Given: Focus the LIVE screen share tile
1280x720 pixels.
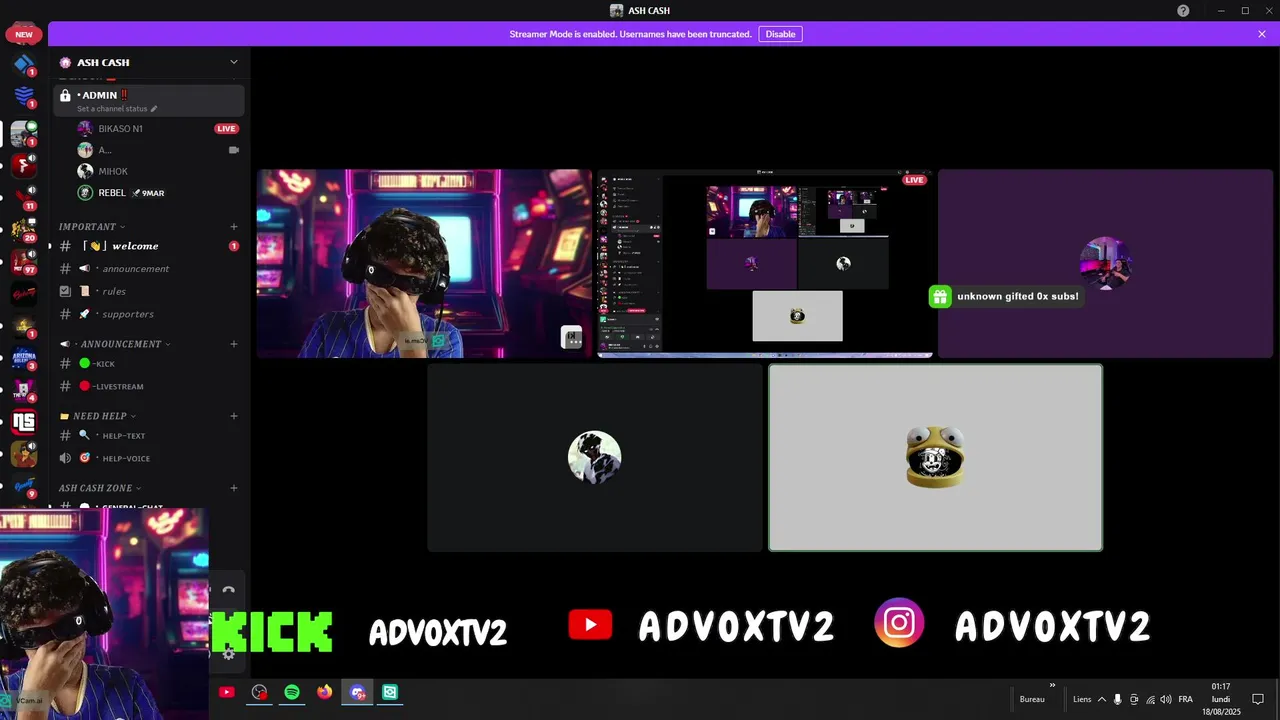Looking at the screenshot, I should (765, 263).
